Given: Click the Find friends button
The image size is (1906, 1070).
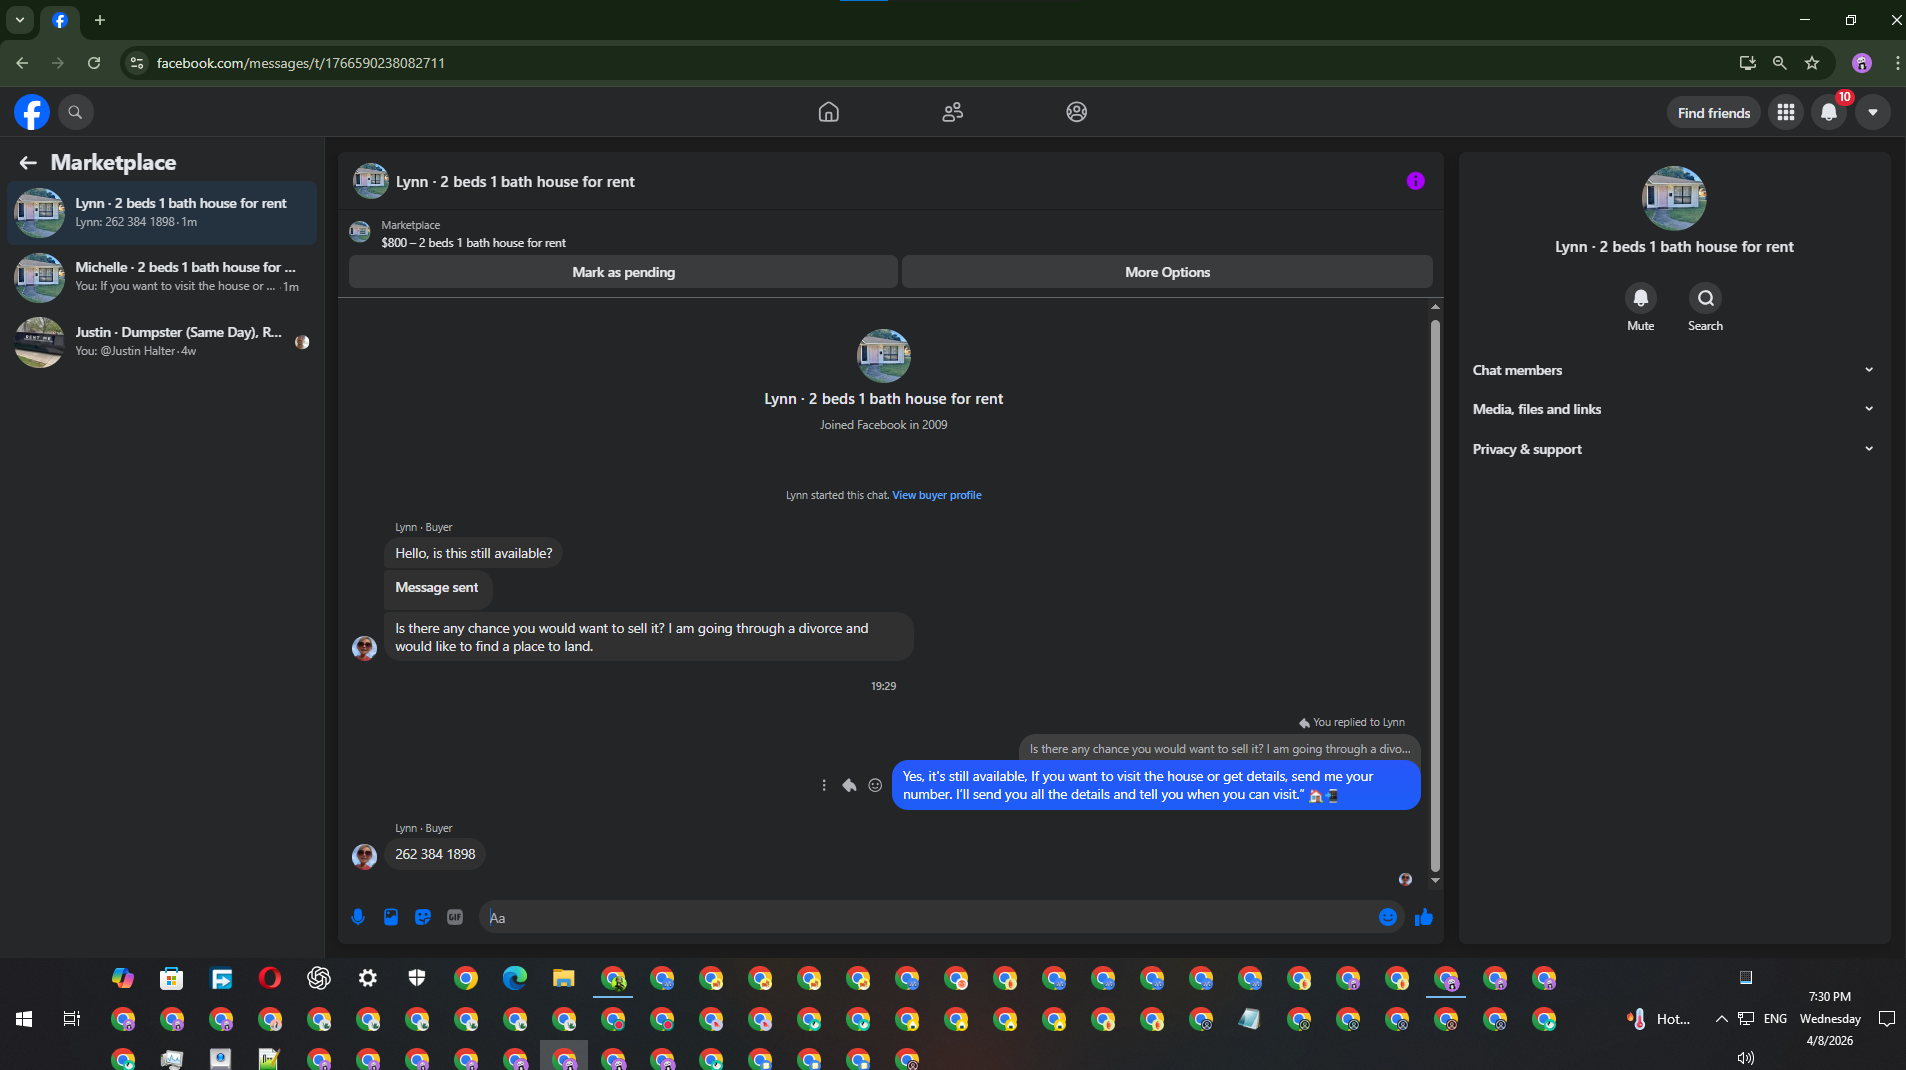Looking at the screenshot, I should [1713, 113].
